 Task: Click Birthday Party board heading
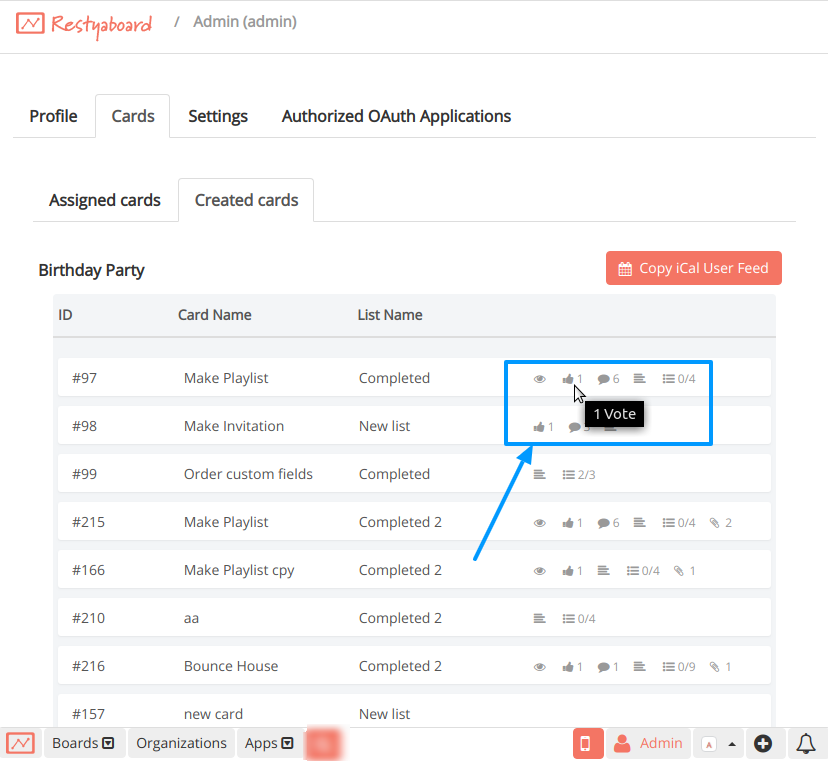coord(91,270)
